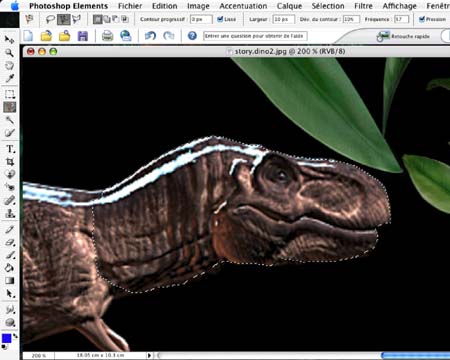Reset default colors mini icon
Image resolution: width=450 pixels, height=360 pixels.
(x=4, y=347)
